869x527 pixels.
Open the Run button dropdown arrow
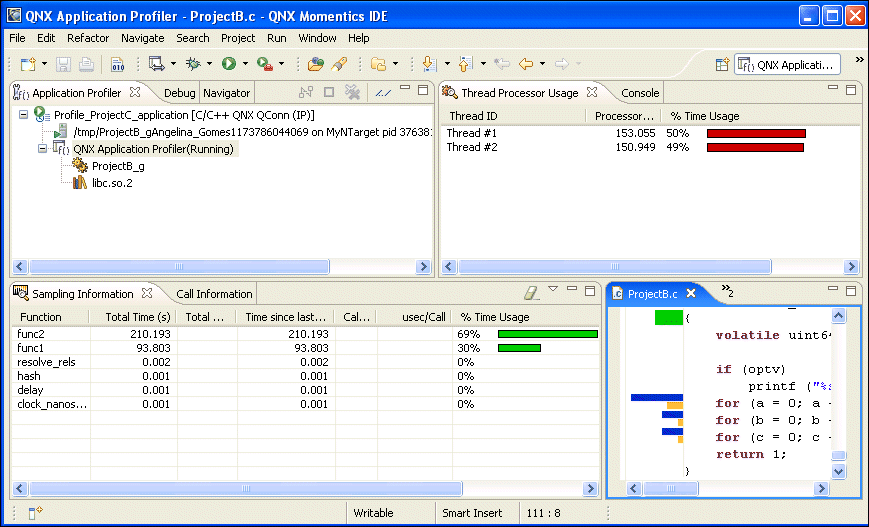[x=245, y=64]
